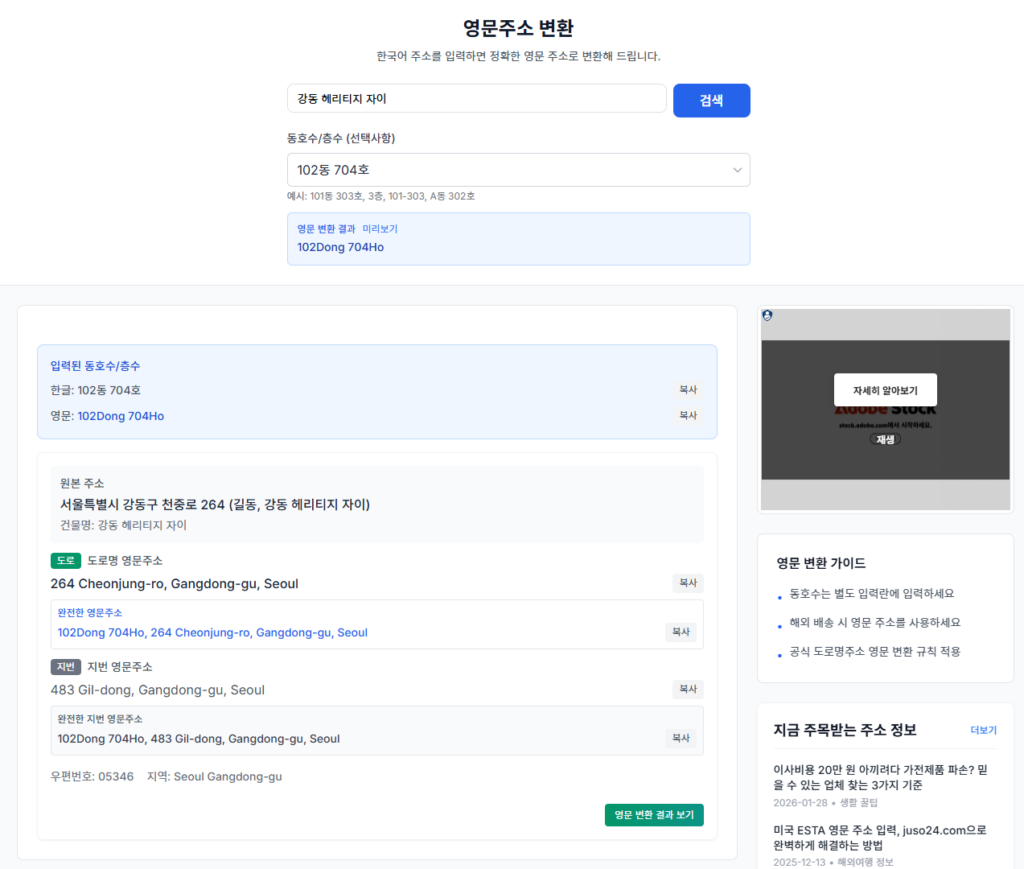Click the blue 검색 search button
1024x869 pixels.
[x=711, y=100]
